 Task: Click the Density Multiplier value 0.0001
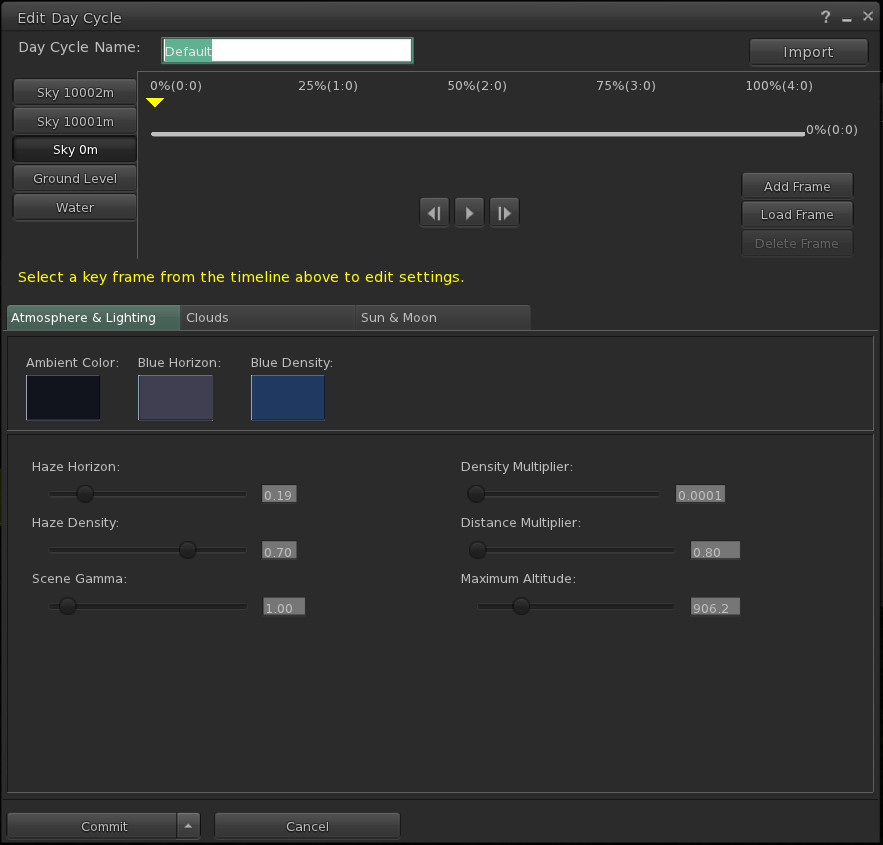coord(701,494)
